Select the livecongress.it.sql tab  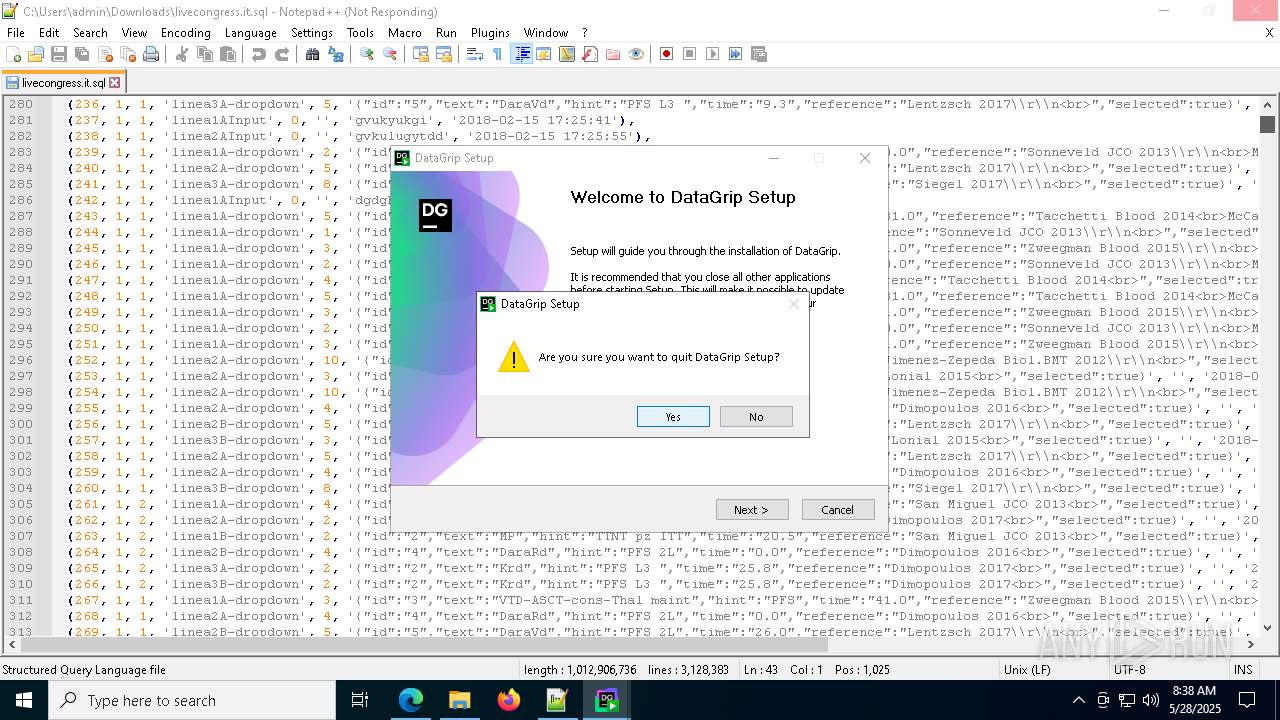62,83
